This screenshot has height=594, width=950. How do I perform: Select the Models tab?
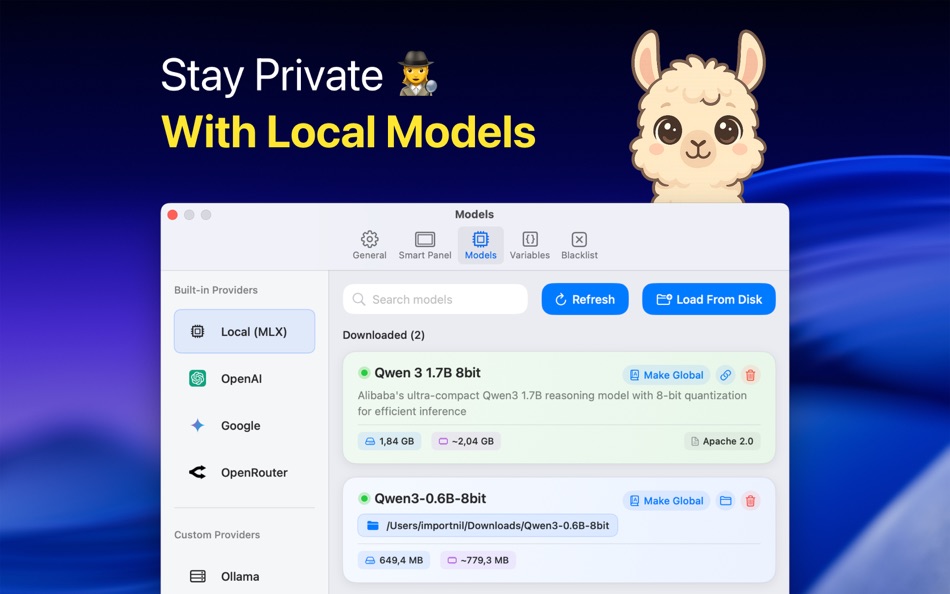480,245
